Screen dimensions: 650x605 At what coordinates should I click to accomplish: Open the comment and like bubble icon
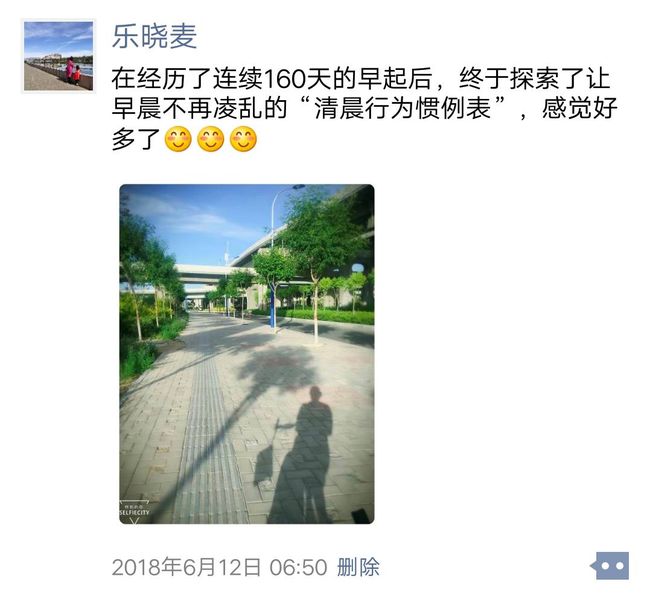click(x=610, y=566)
